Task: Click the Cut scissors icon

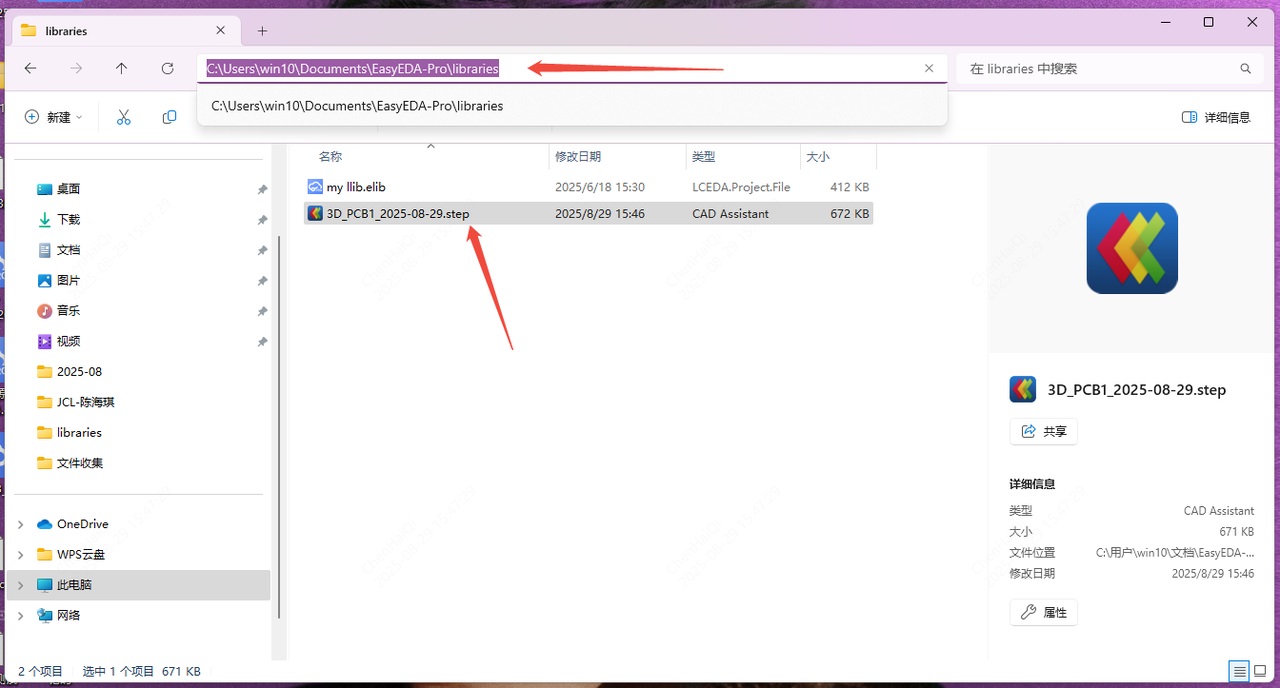Action: pyautogui.click(x=124, y=117)
